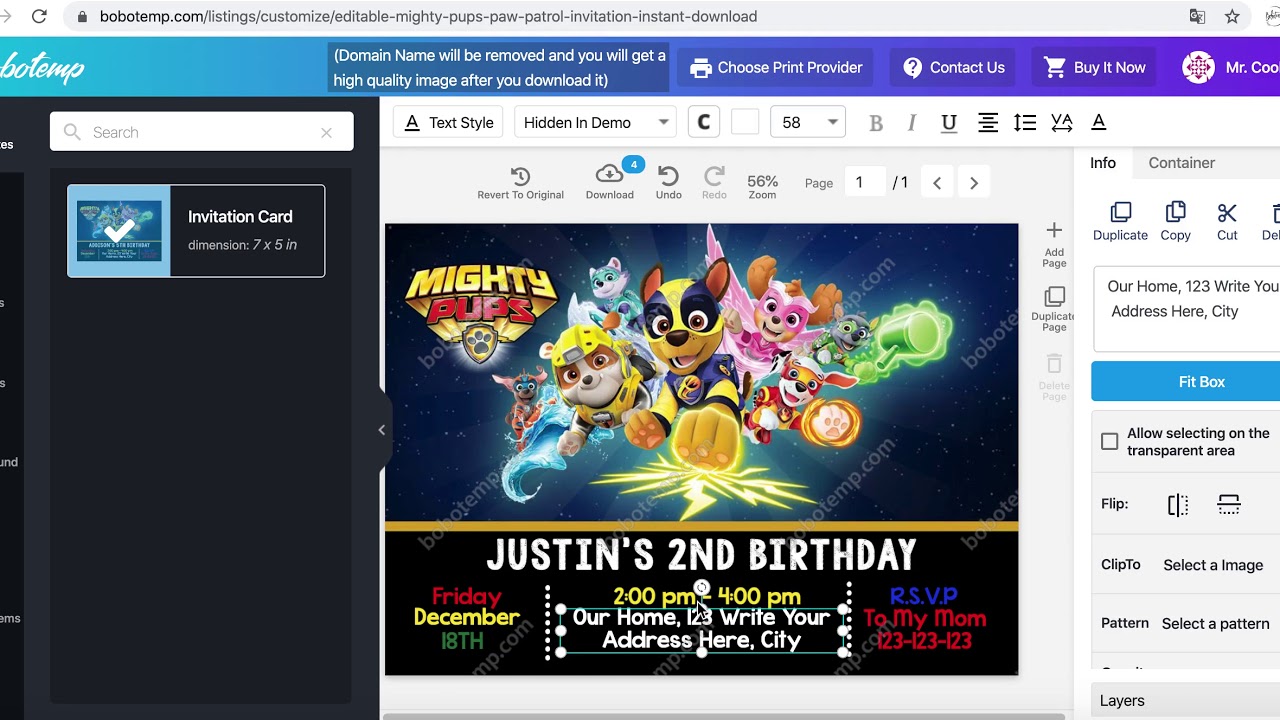Open text alignment options
The height and width of the screenshot is (720, 1280).
pyautogui.click(x=987, y=122)
